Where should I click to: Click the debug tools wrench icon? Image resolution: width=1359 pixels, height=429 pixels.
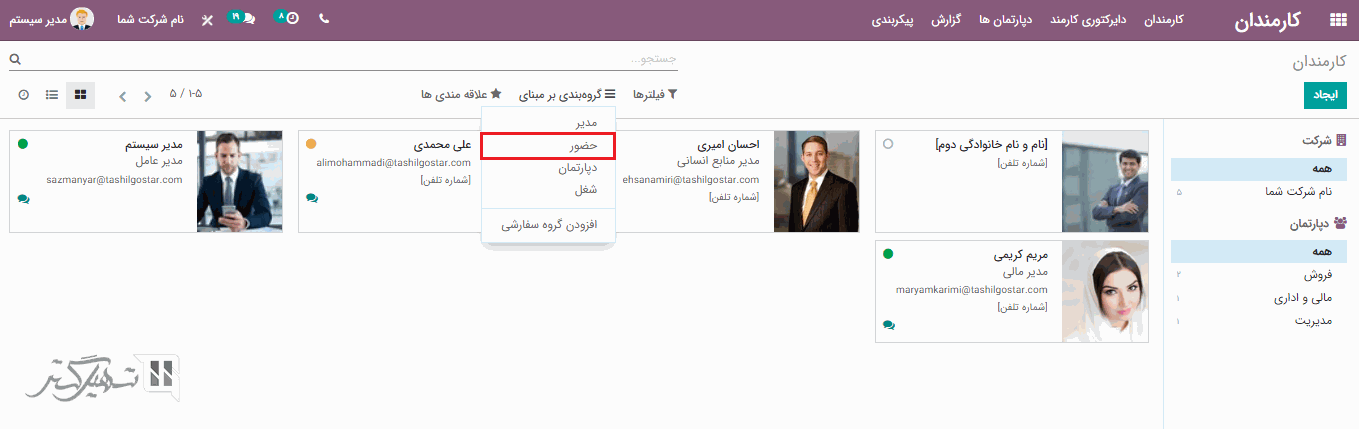pos(207,20)
